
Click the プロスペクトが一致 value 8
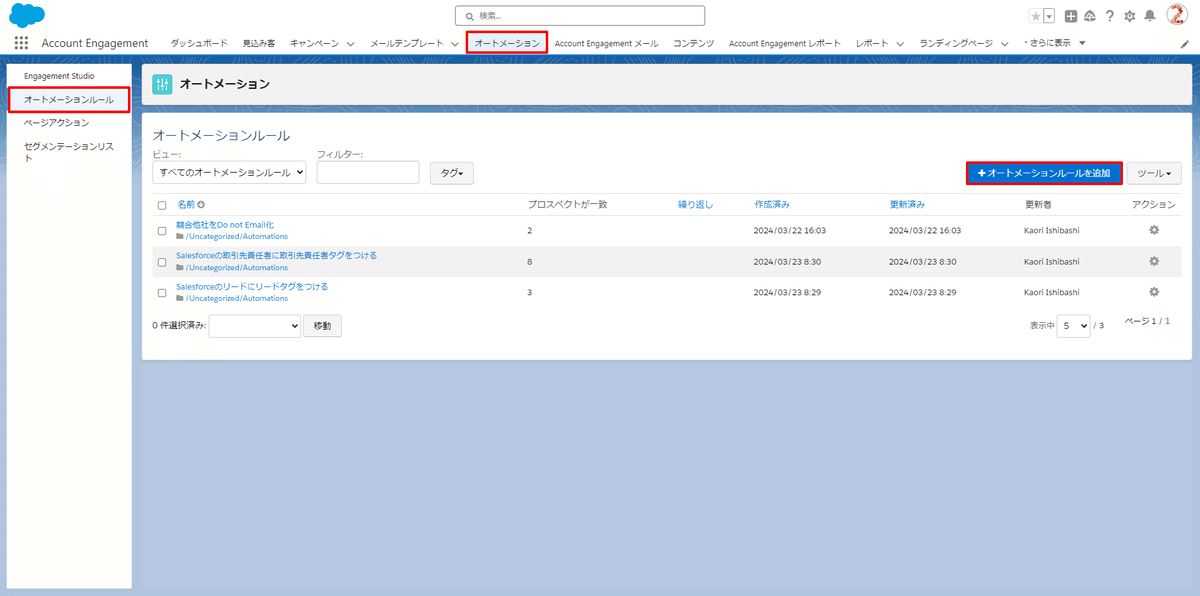click(531, 262)
